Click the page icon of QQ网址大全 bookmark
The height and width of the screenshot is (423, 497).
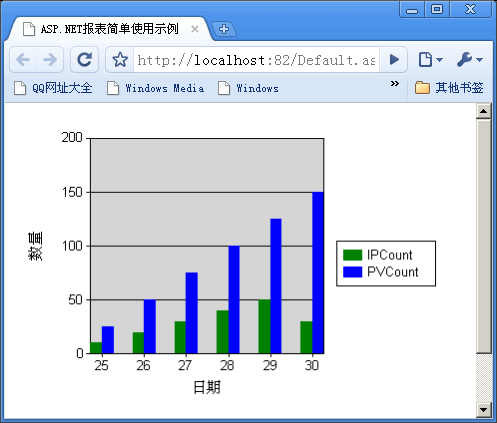[20, 88]
